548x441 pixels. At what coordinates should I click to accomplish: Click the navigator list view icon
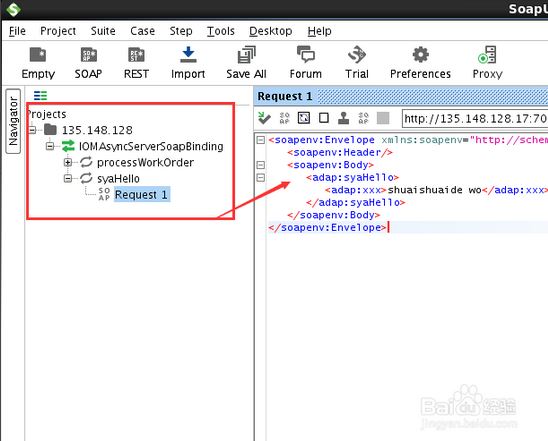point(40,95)
